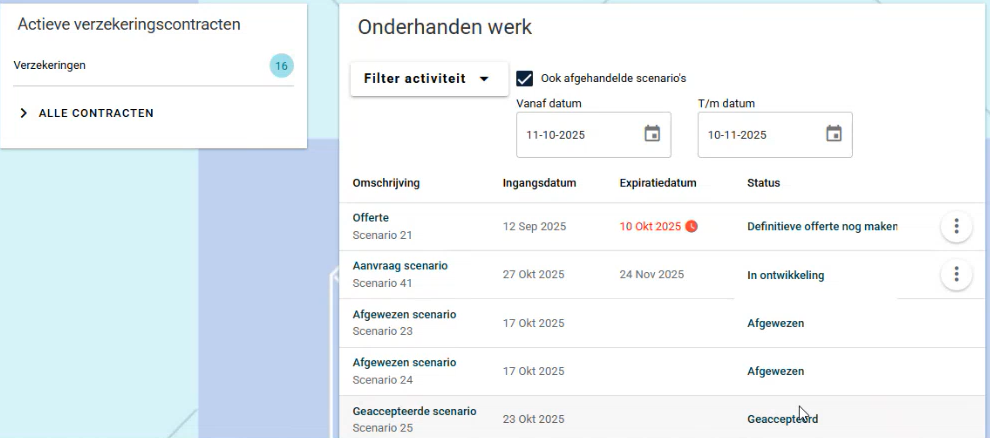
Task: Open Afgewezen scenario Scenario 24
Action: point(404,362)
